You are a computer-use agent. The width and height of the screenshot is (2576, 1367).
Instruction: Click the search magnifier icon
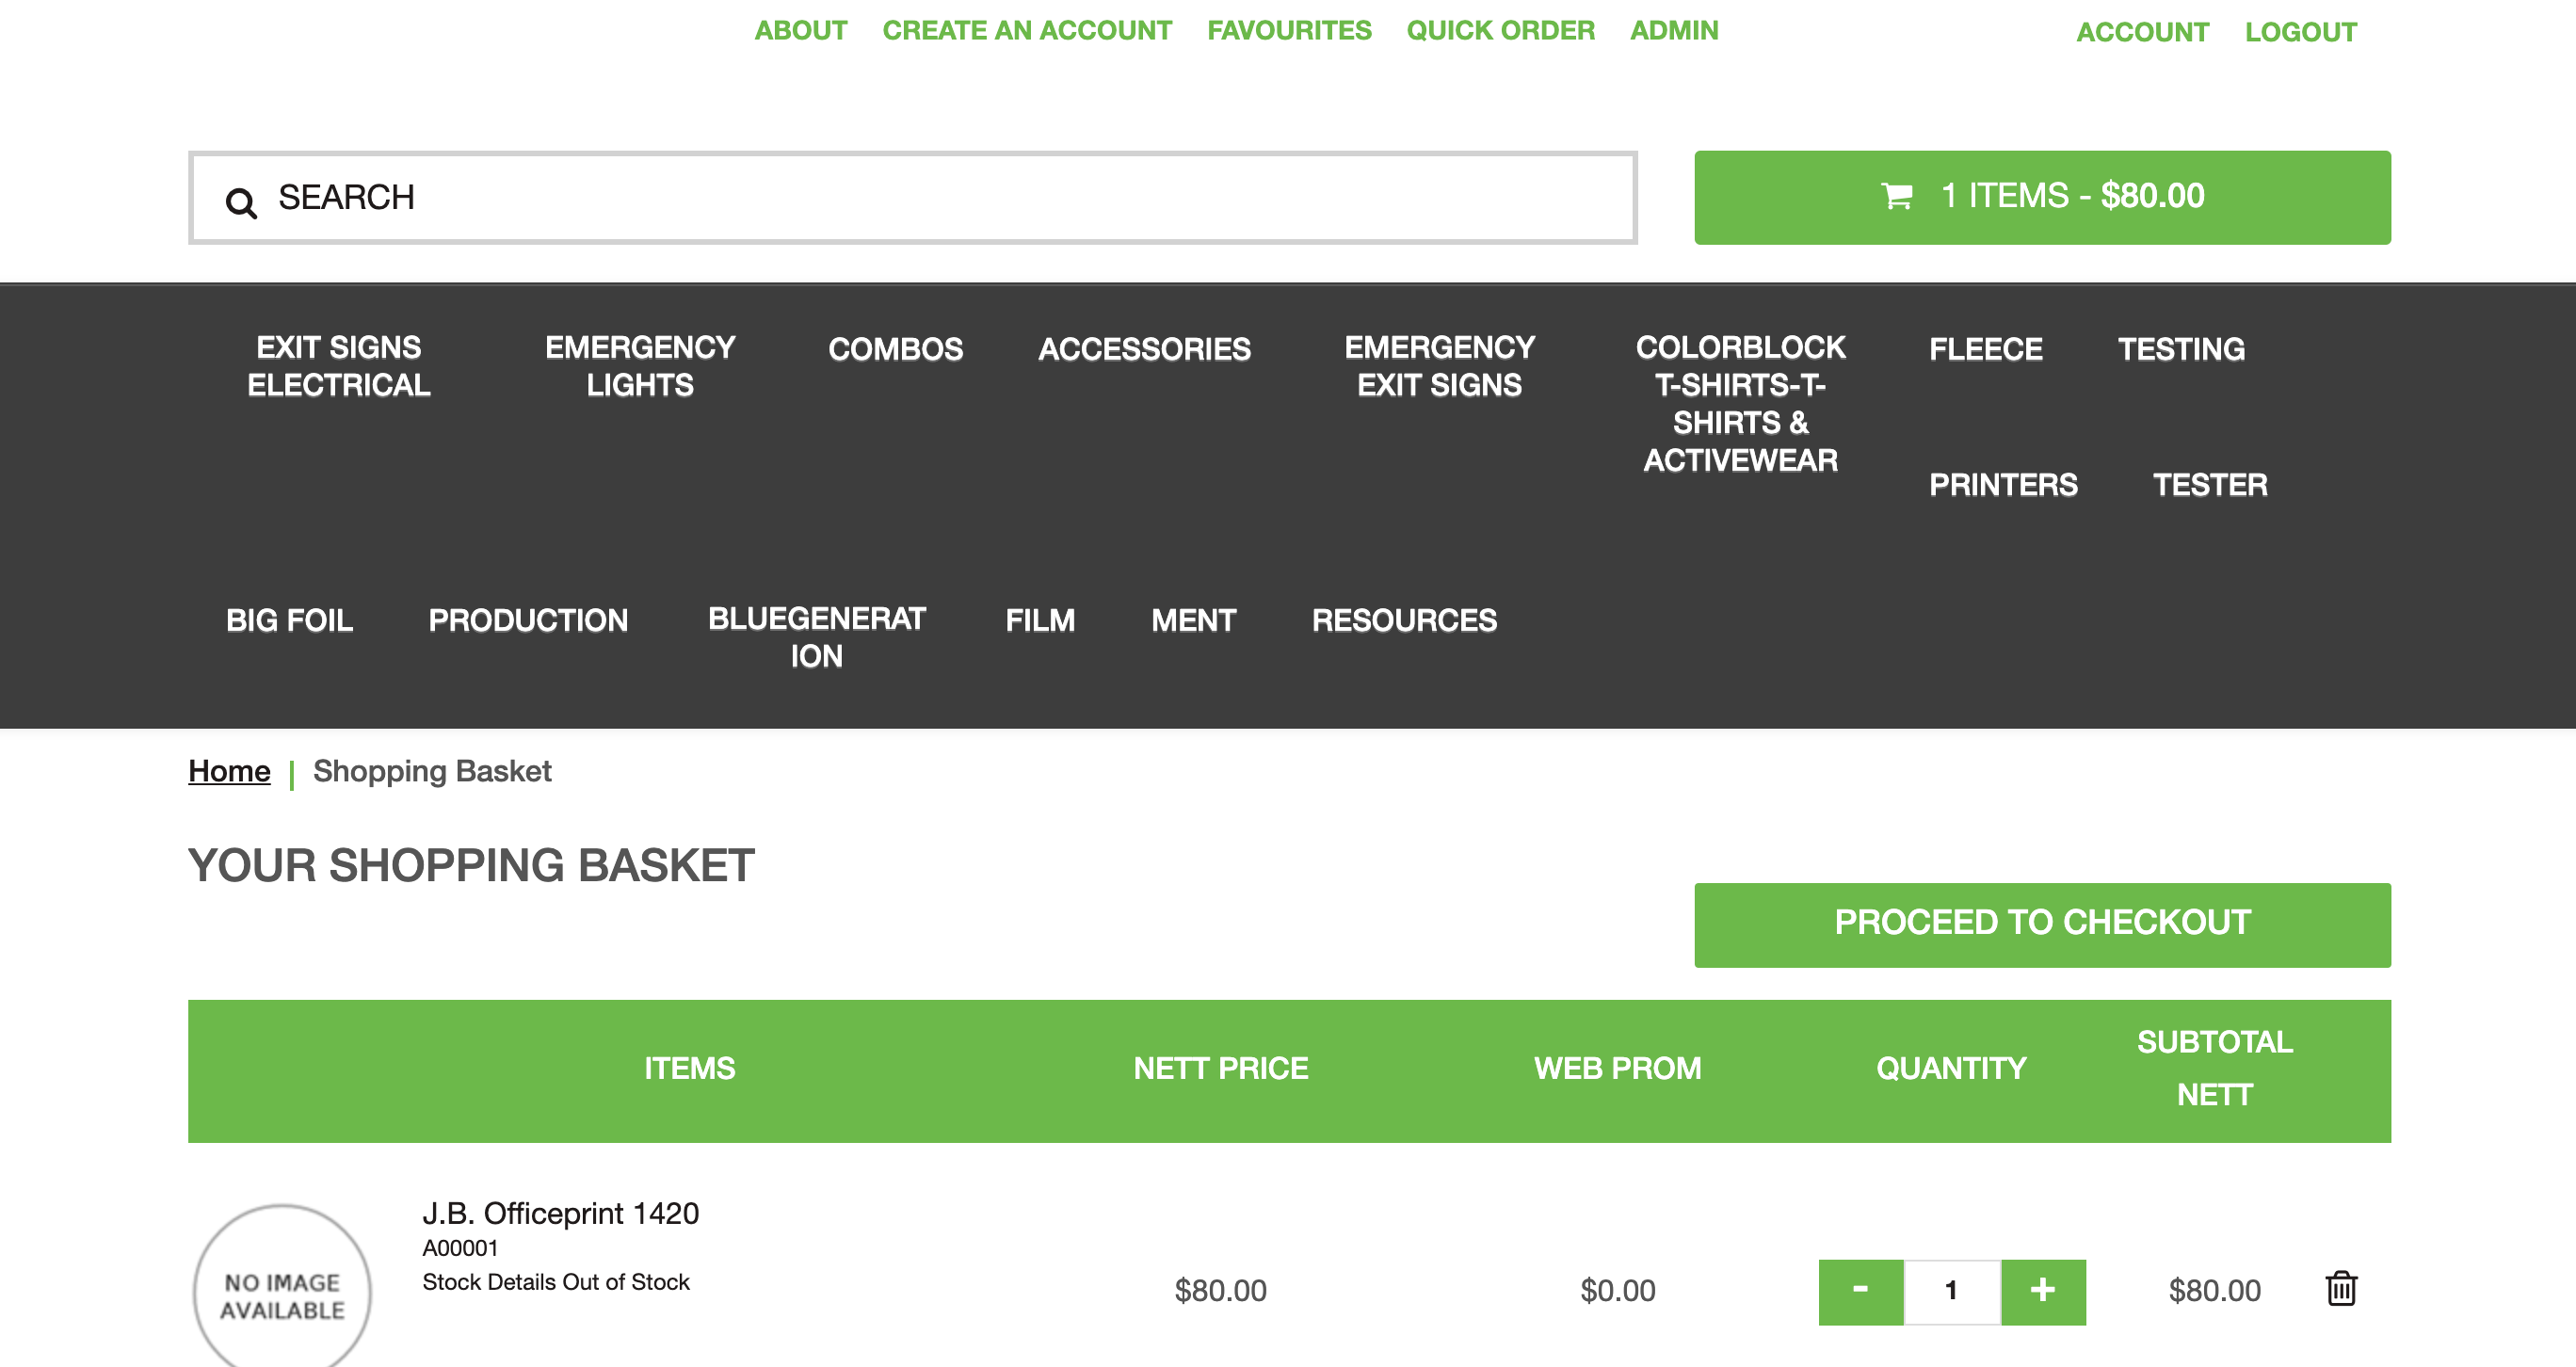[x=241, y=203]
